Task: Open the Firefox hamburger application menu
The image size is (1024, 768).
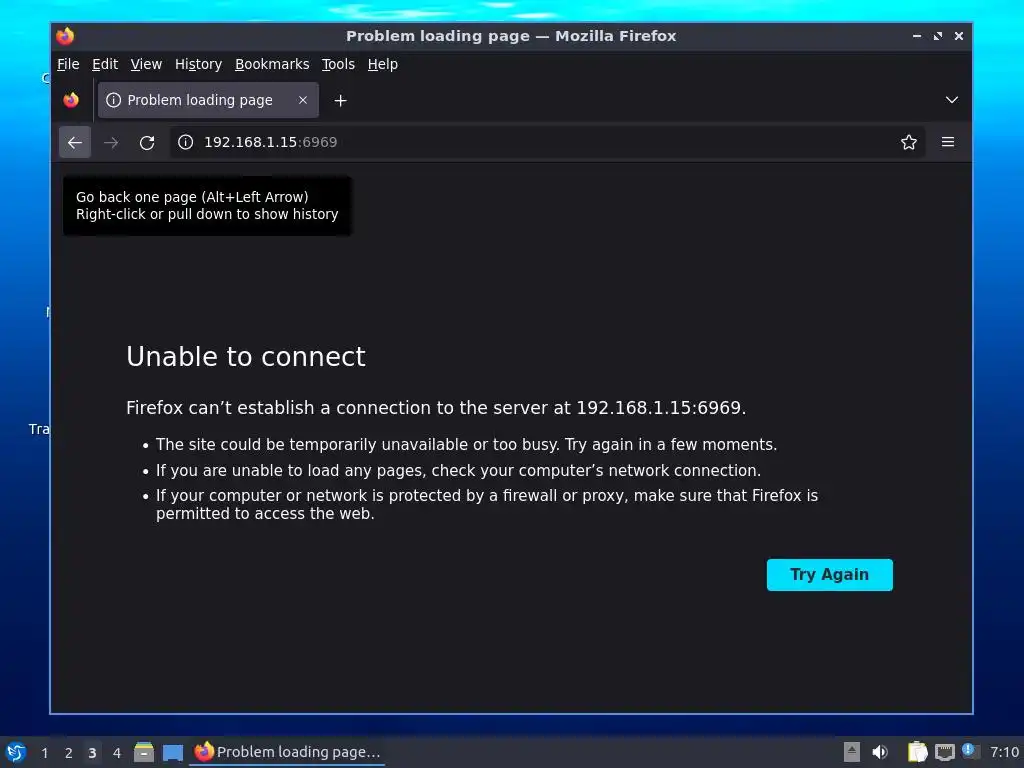Action: pyautogui.click(x=948, y=142)
